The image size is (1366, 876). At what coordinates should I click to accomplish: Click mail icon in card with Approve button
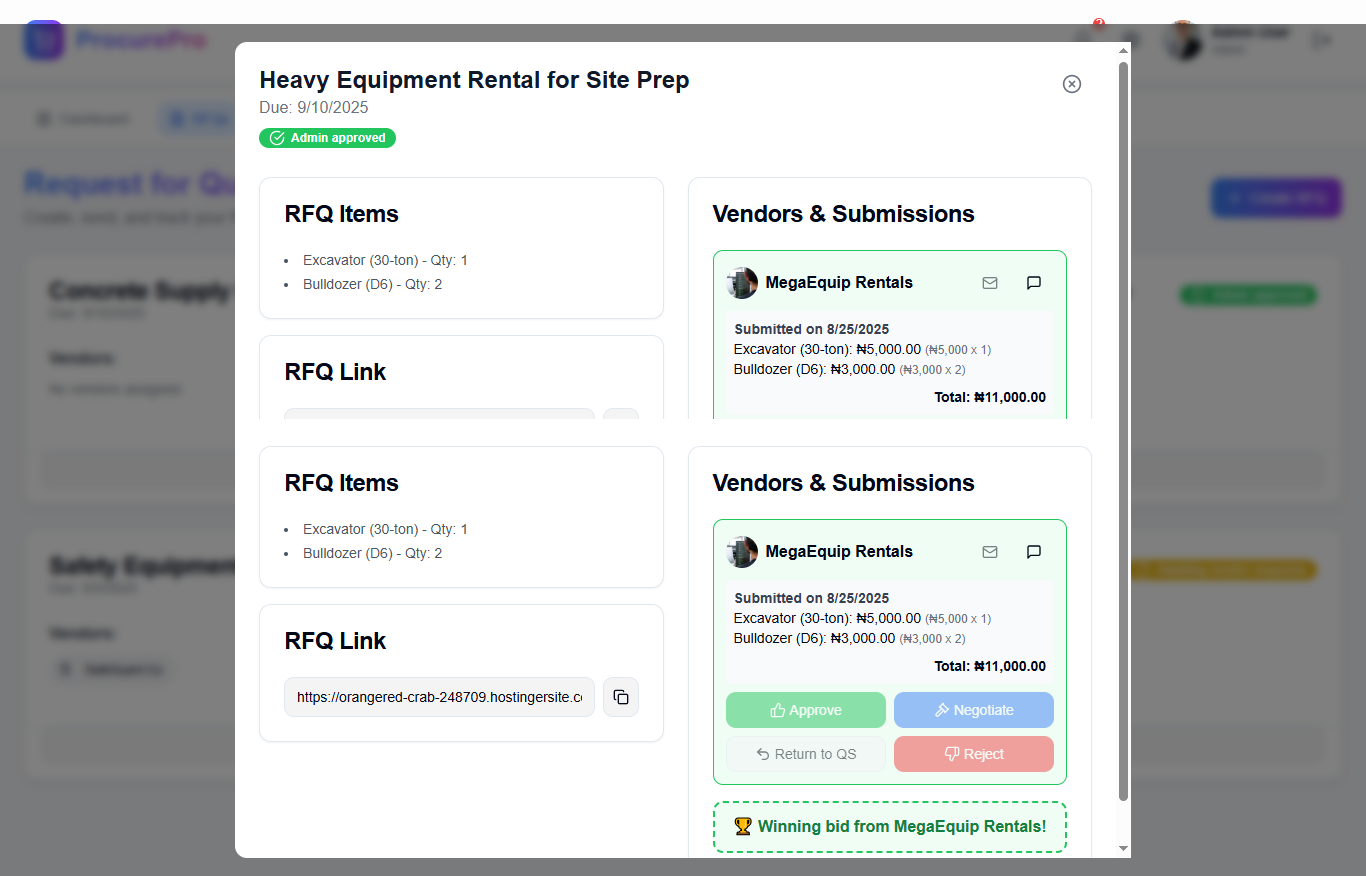coord(990,552)
